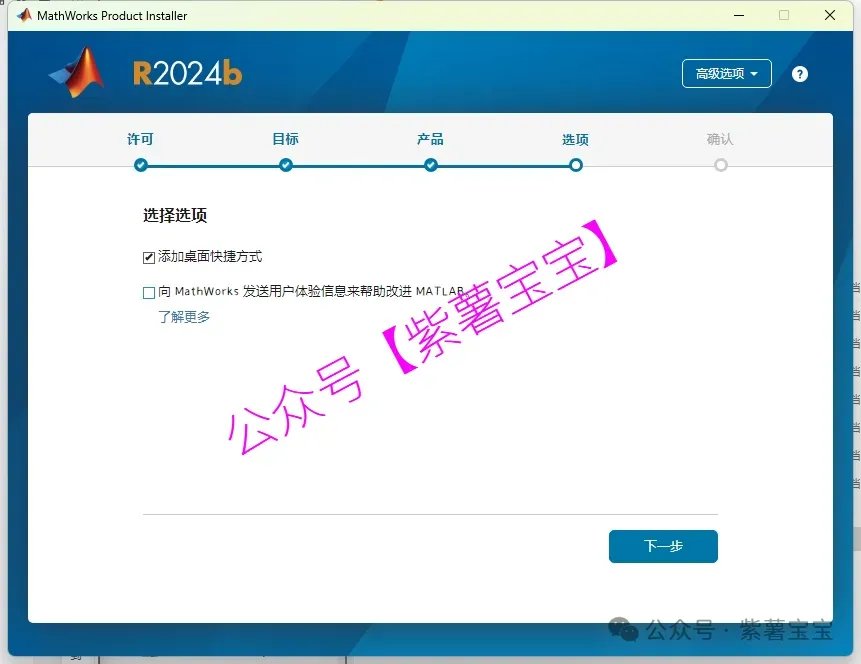Open the help question mark icon
861x664 pixels.
point(800,74)
